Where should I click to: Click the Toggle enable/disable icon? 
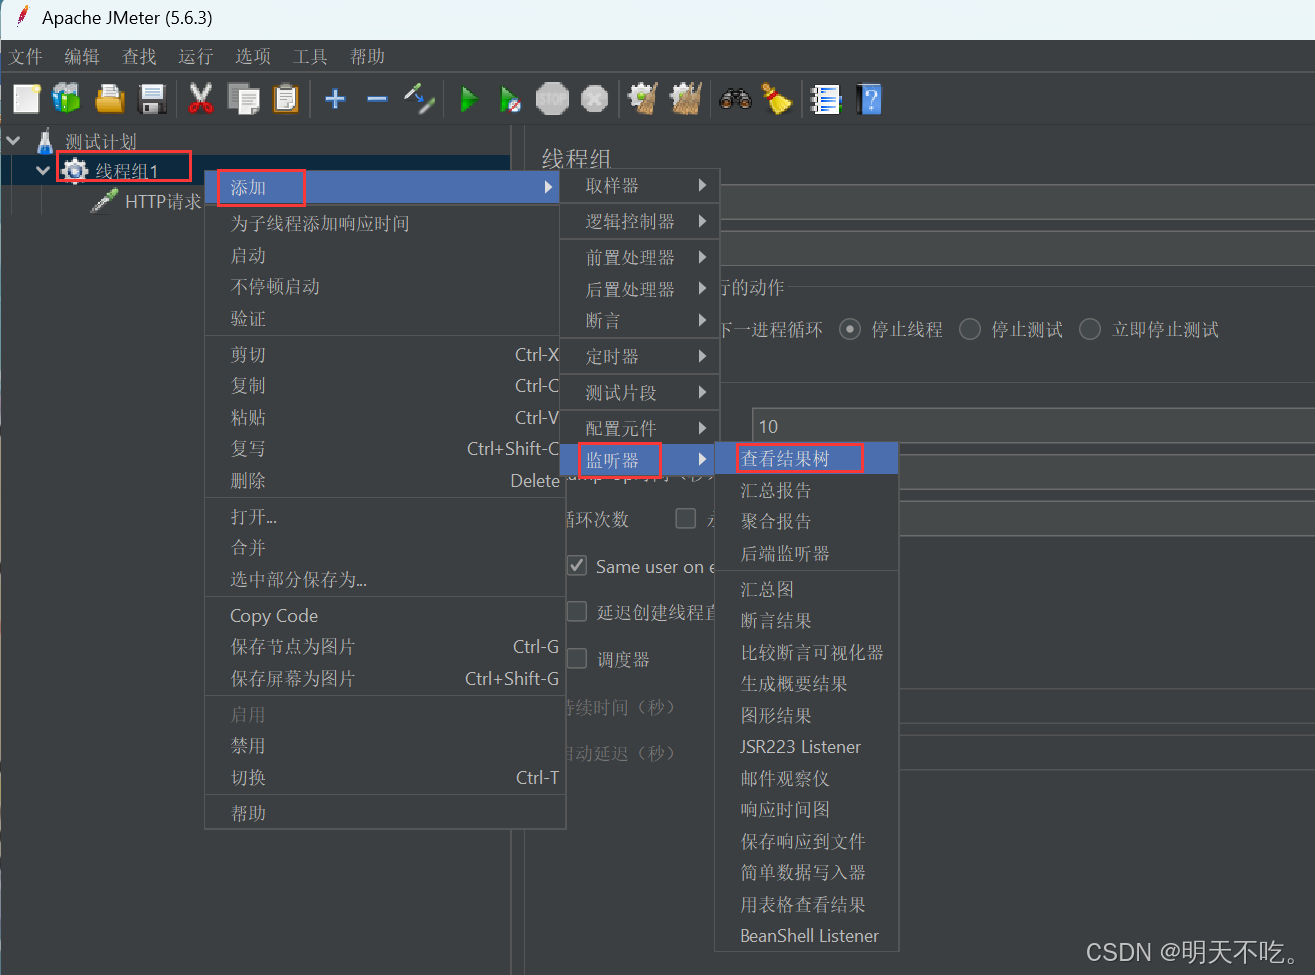[419, 98]
